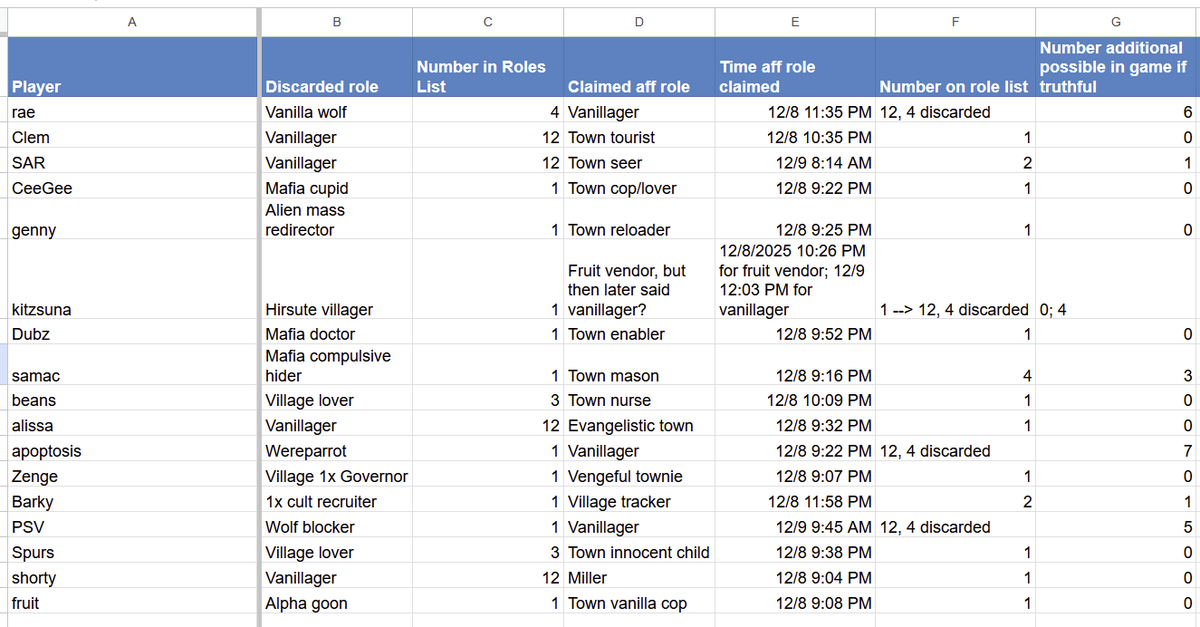This screenshot has width=1200, height=627.
Task: Click the "Claimed aff role" header cell
Action: click(629, 87)
